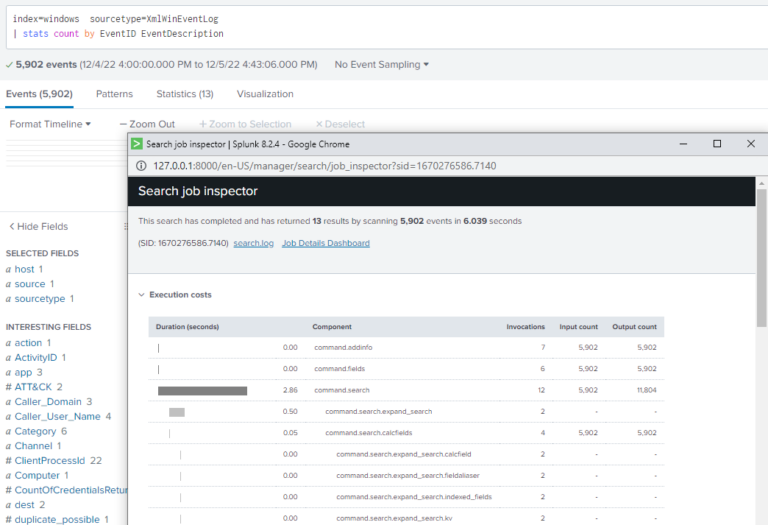Screen dimensions: 768x525
Task: Select the dest field
Action: click(24, 504)
